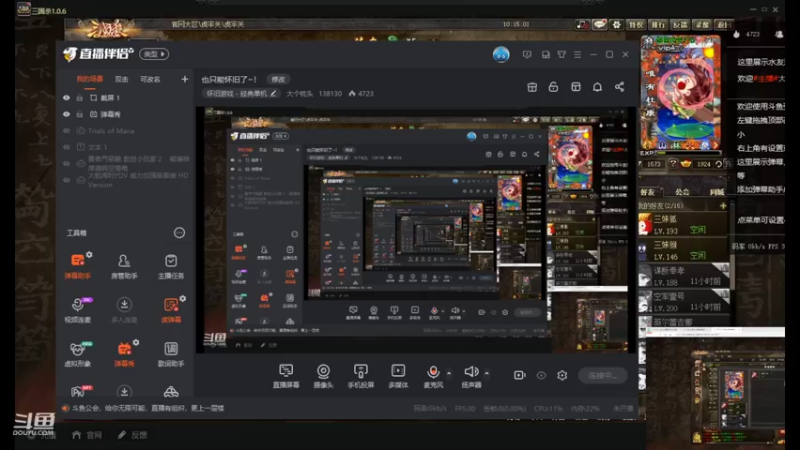
Task: Click the share icon in the stream header
Action: pos(619,87)
